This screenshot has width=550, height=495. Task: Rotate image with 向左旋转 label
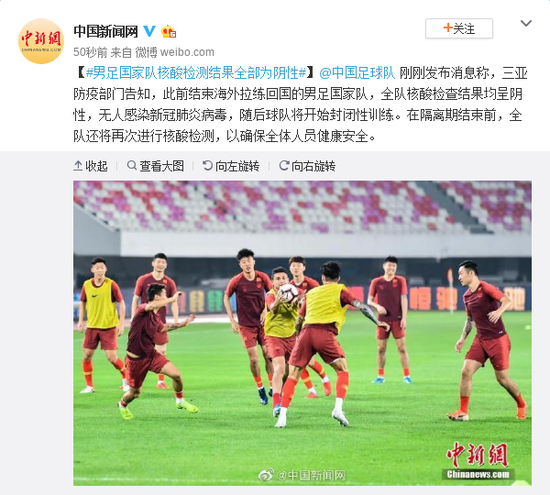tap(231, 166)
